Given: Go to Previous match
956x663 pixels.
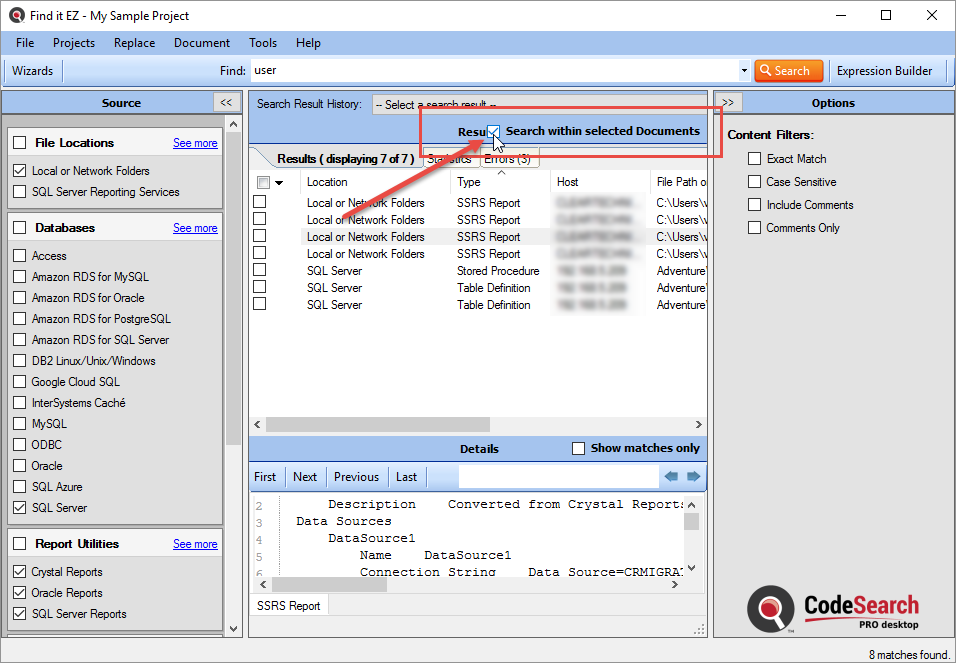Looking at the screenshot, I should (356, 477).
